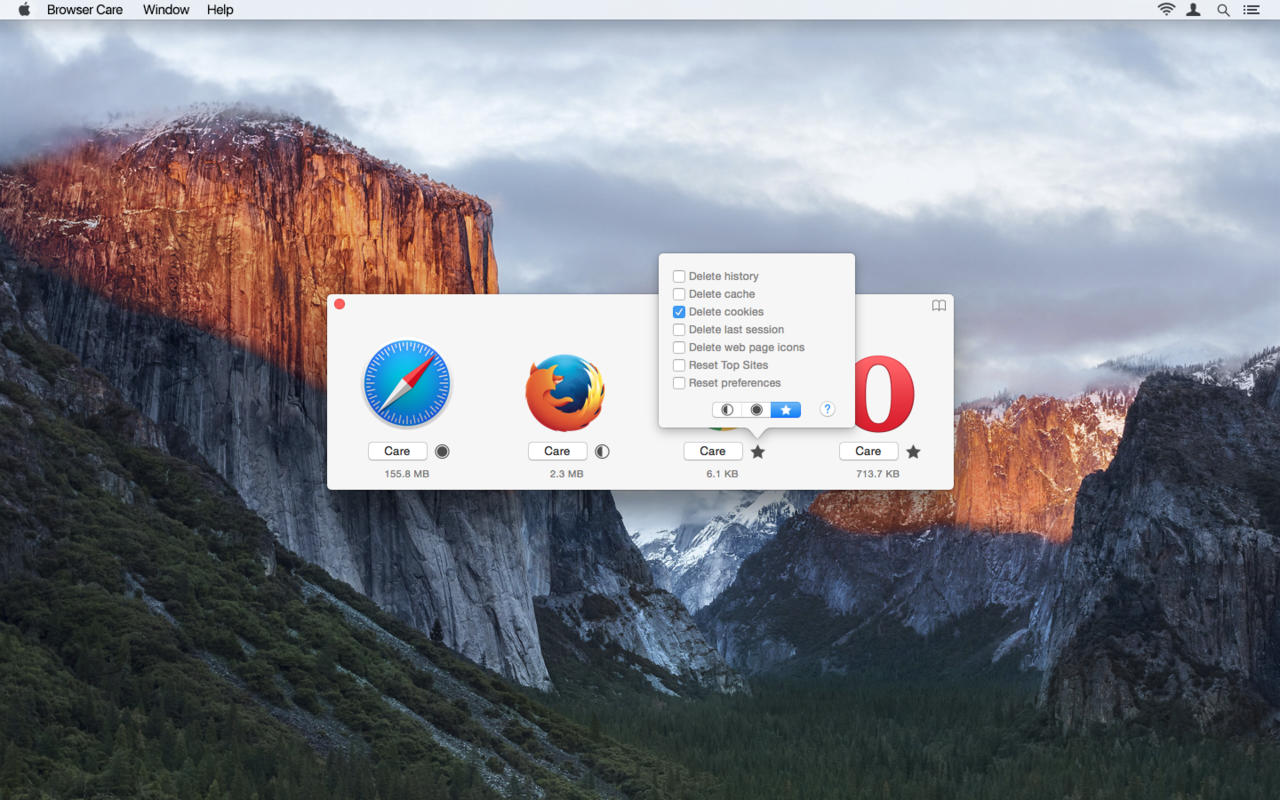Viewport: 1280px width, 800px height.
Task: Click the question mark help button
Action: (827, 409)
